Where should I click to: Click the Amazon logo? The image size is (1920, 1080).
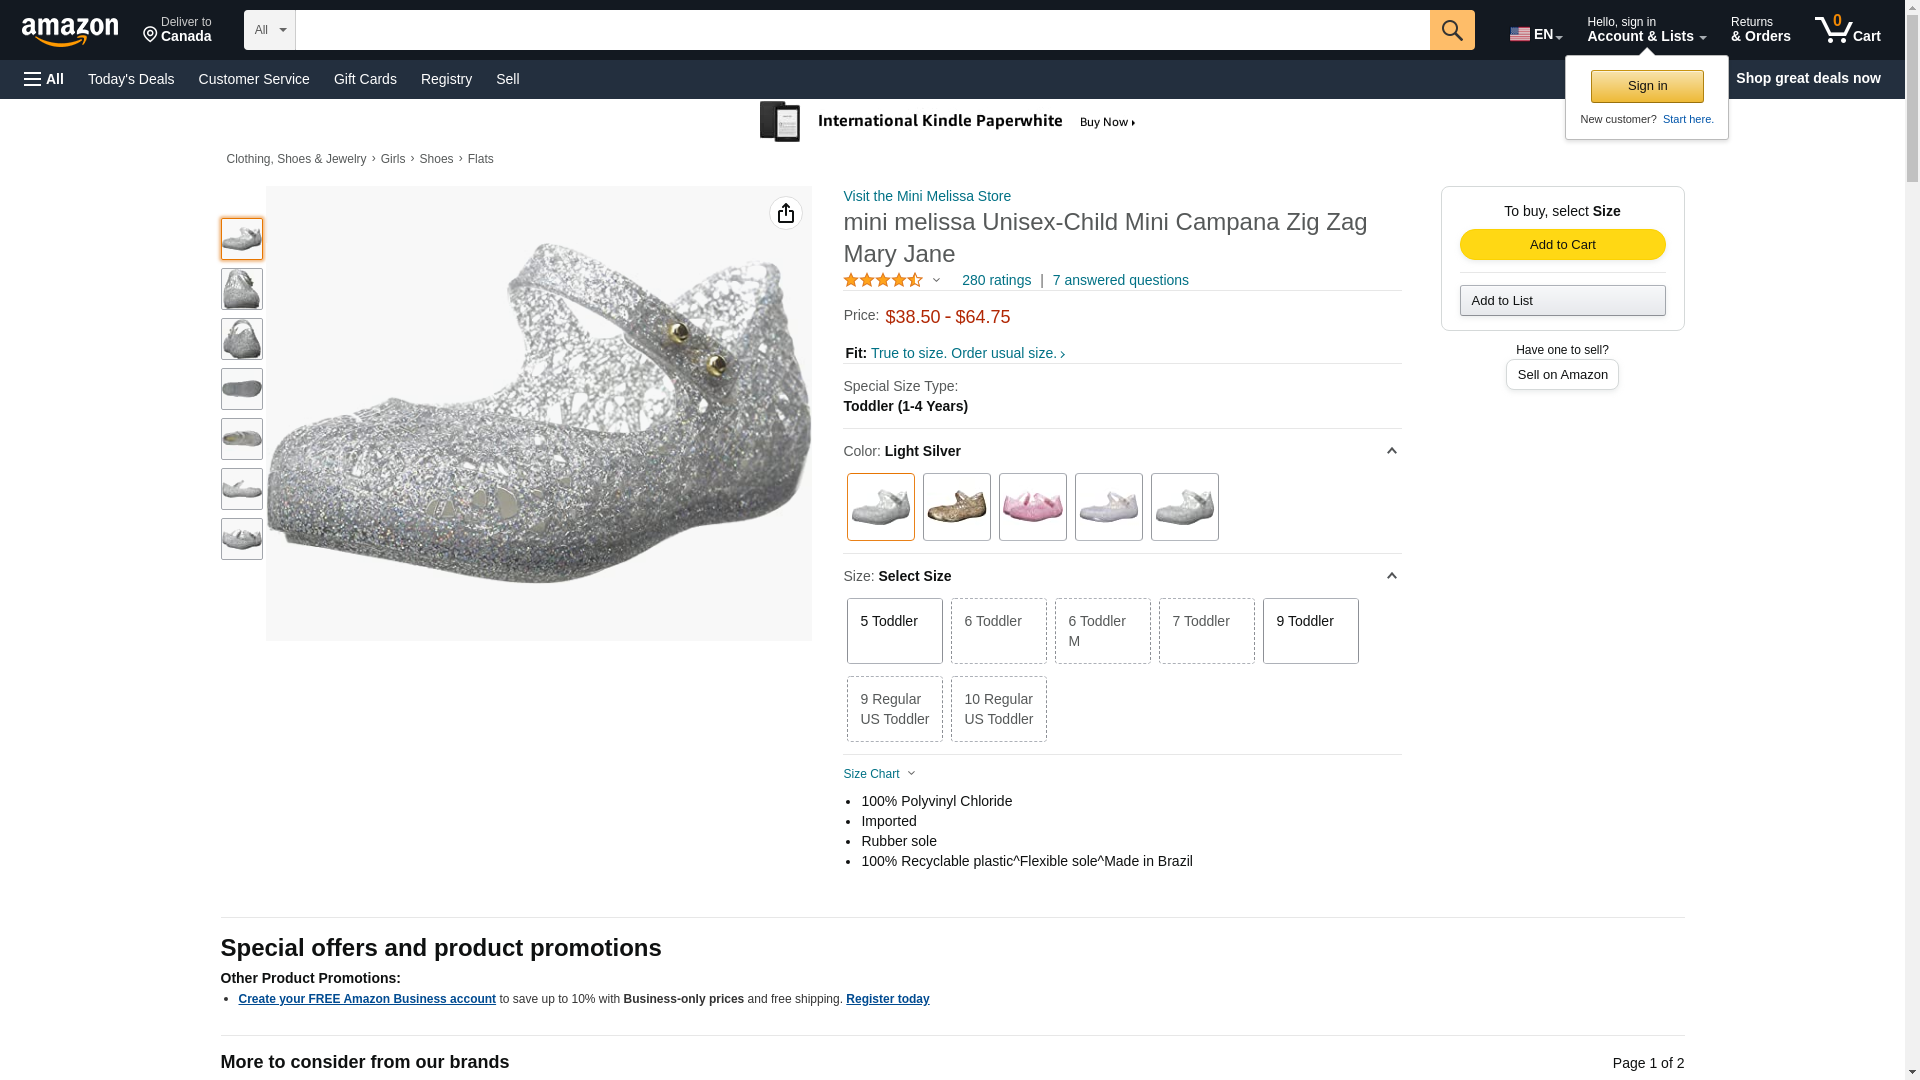point(70,32)
